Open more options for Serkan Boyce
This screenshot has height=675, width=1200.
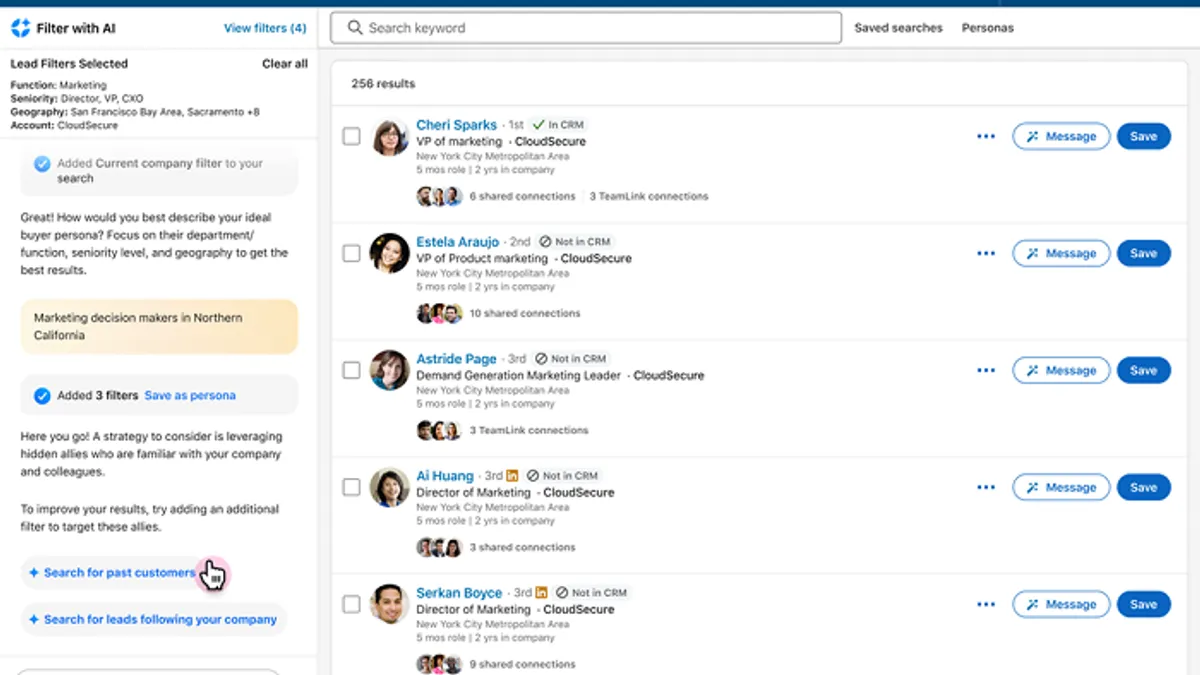click(x=986, y=605)
